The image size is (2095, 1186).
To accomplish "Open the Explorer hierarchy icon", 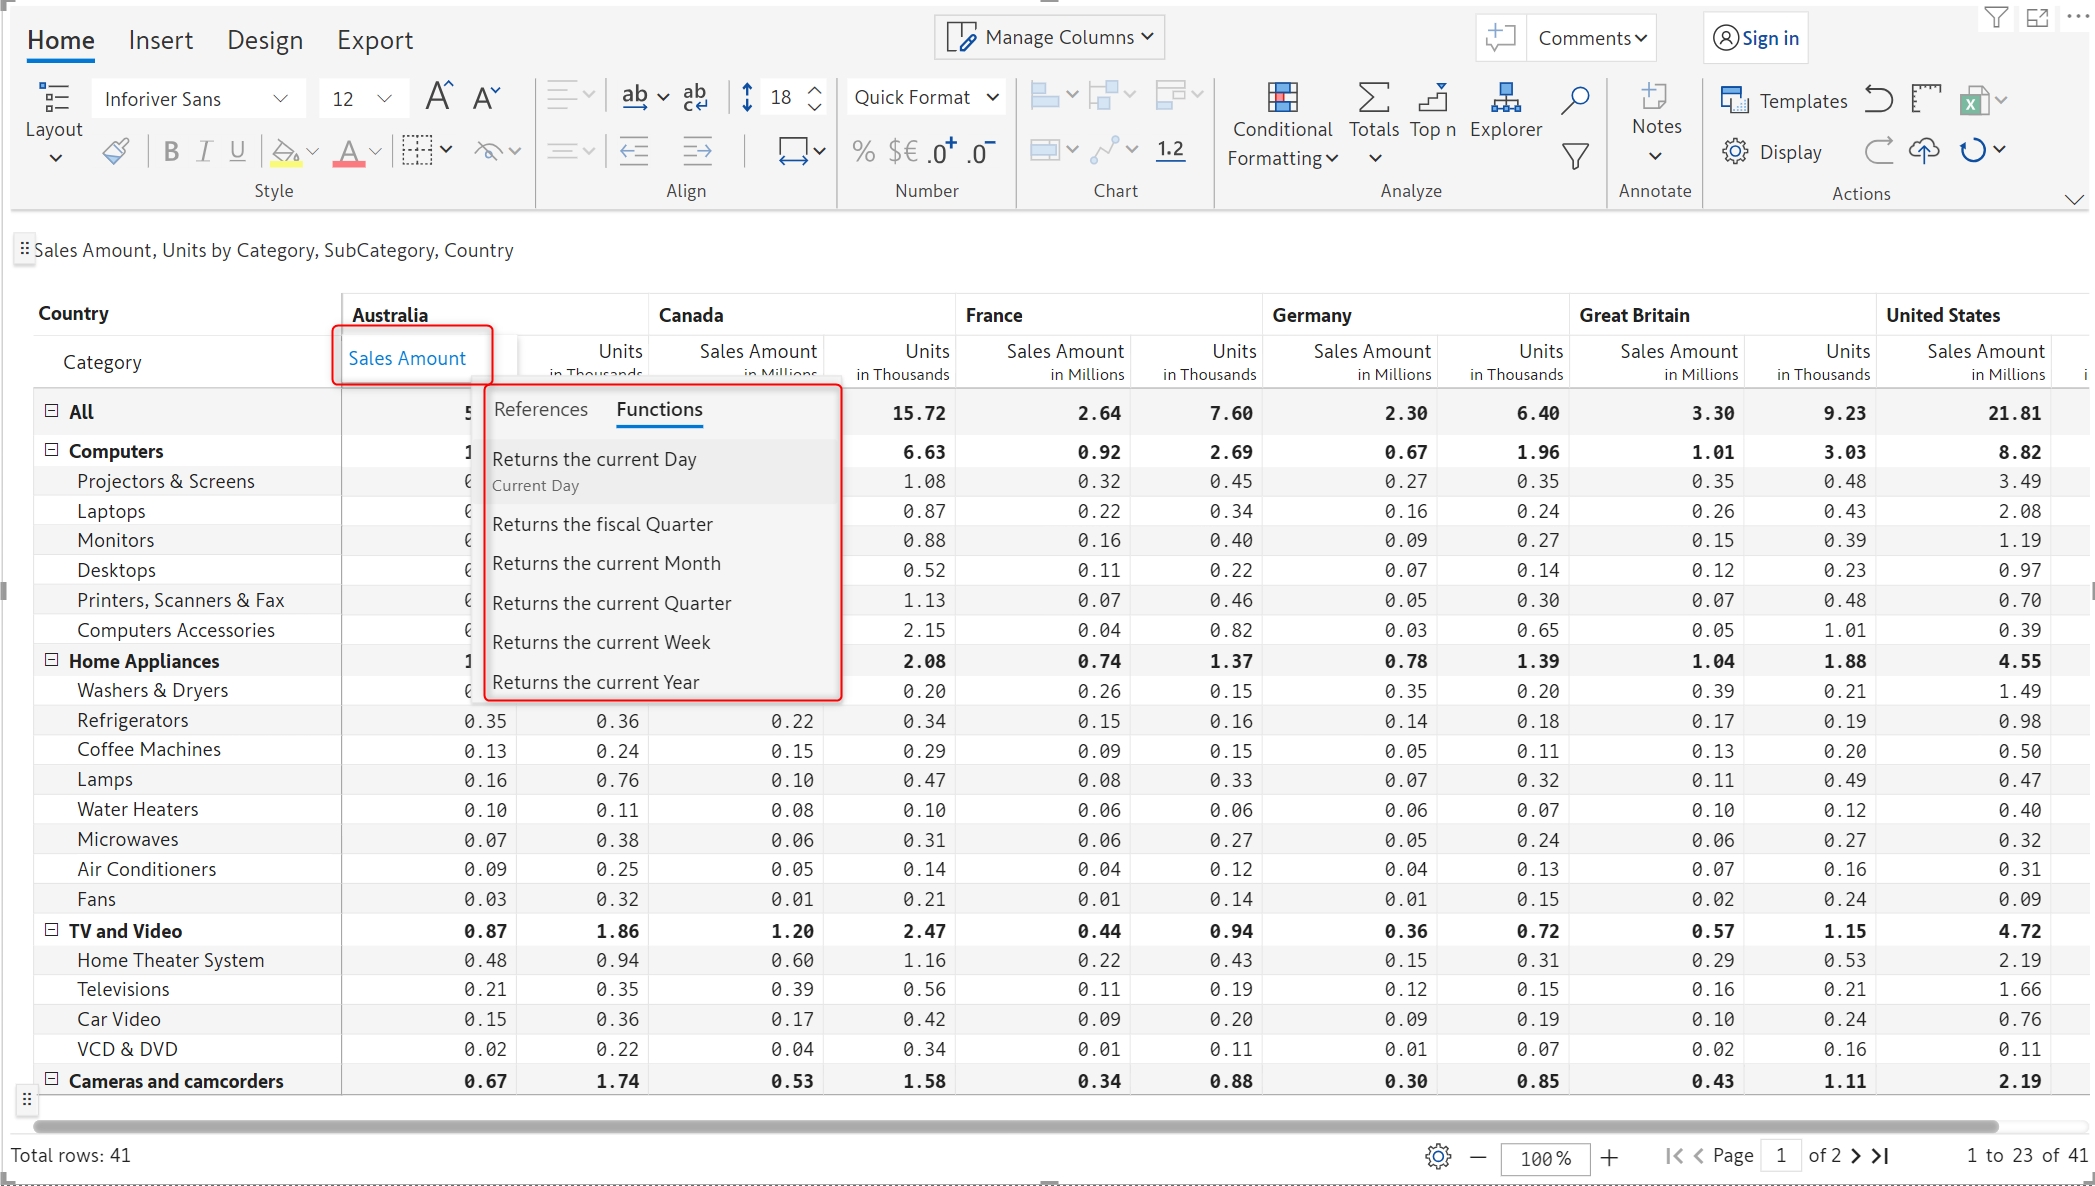I will (1505, 98).
